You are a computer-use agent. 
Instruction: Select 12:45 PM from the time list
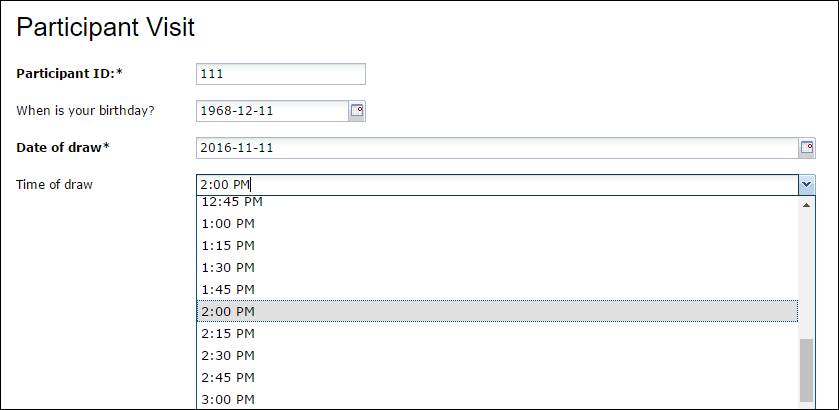[x=497, y=202]
